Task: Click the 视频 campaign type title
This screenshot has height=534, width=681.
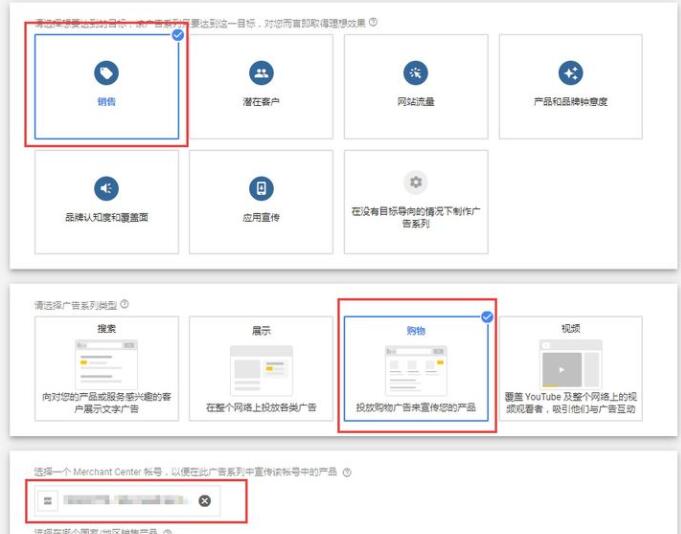Action: pos(570,328)
